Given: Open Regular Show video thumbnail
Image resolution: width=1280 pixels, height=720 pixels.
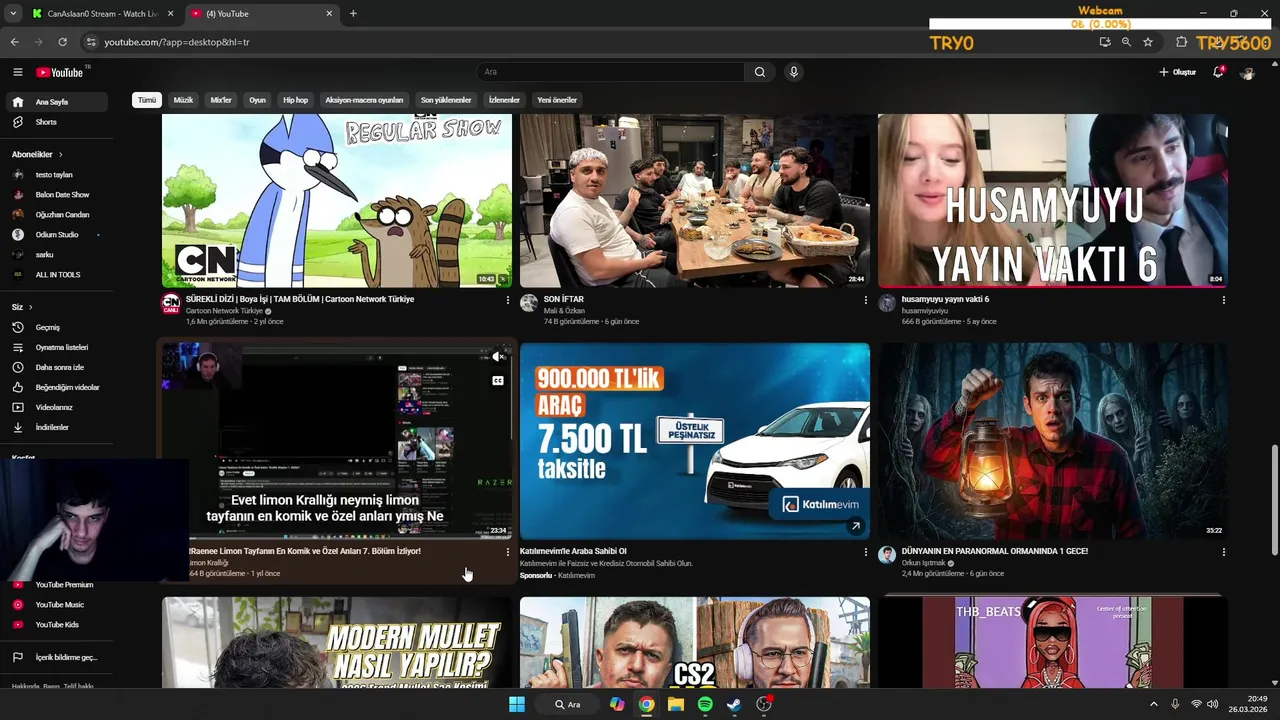Looking at the screenshot, I should [337, 200].
